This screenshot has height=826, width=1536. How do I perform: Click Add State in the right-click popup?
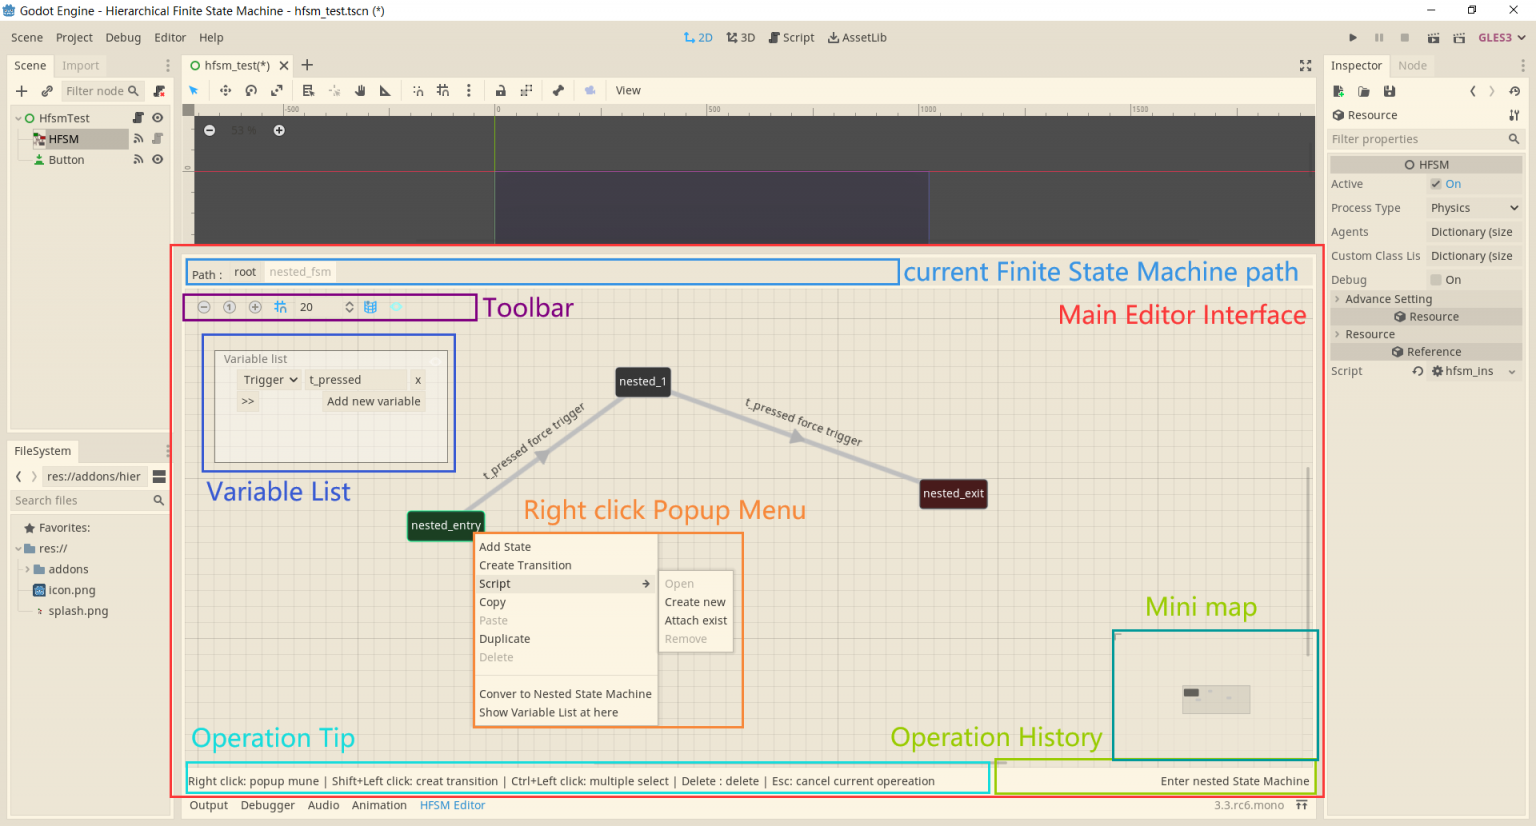click(x=505, y=547)
